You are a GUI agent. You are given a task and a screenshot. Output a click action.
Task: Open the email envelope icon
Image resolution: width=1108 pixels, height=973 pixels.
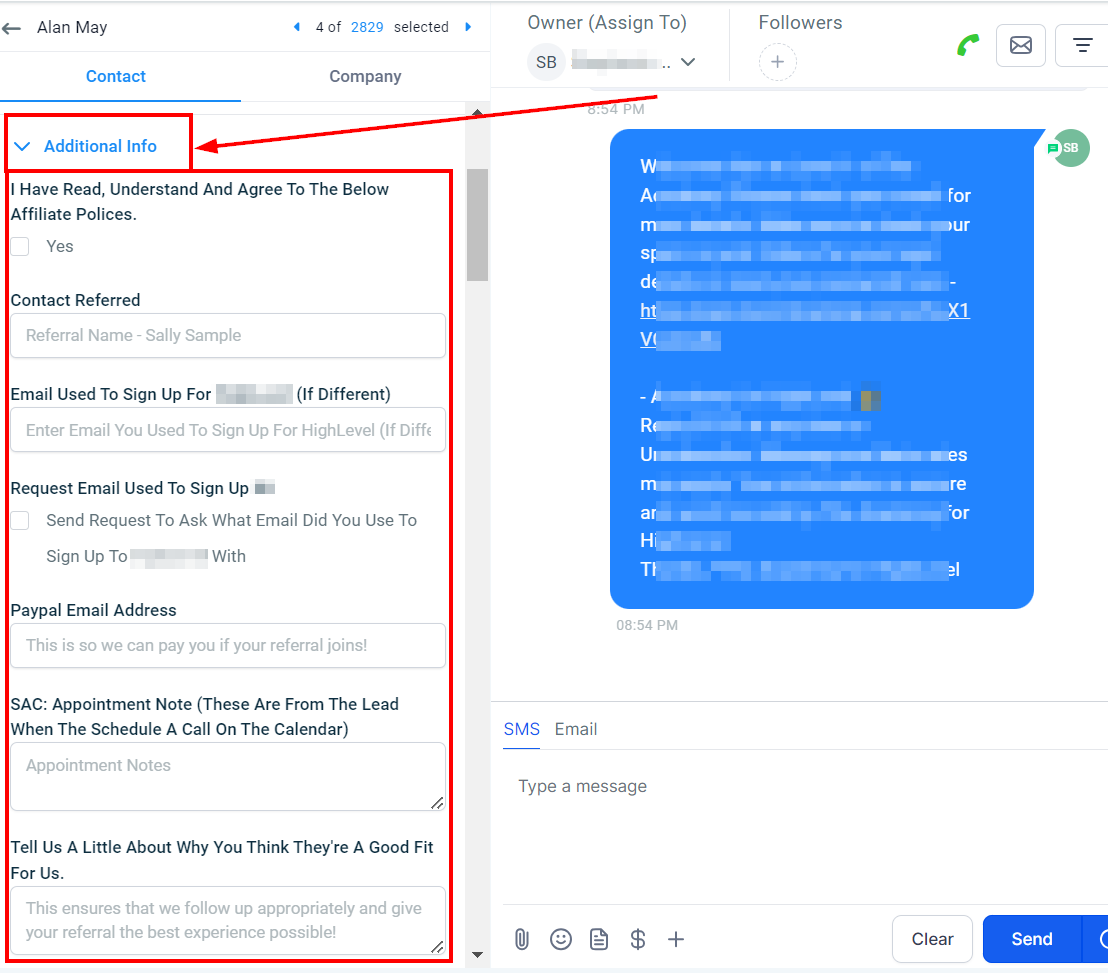pyautogui.click(x=1020, y=46)
